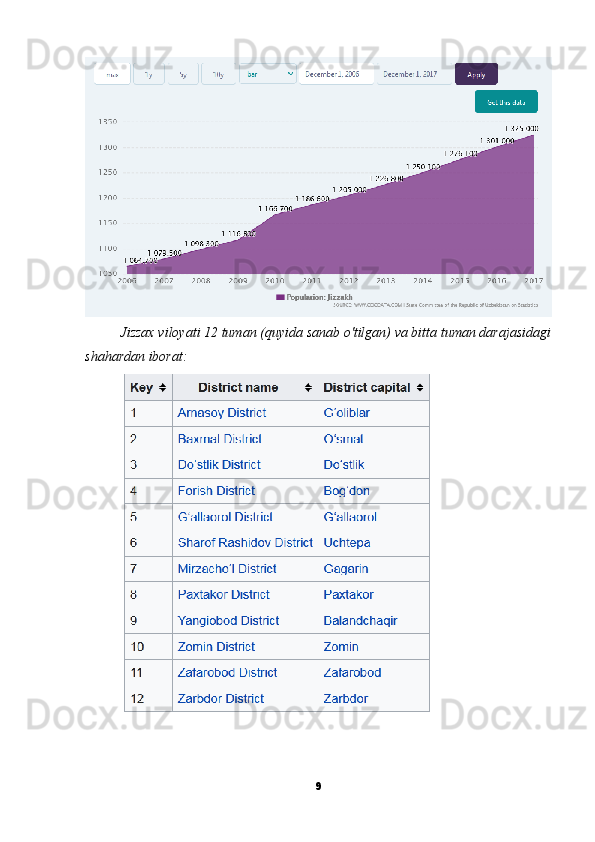Expand the Key header sort arrows downward
595x842 pixels.
tap(160, 391)
